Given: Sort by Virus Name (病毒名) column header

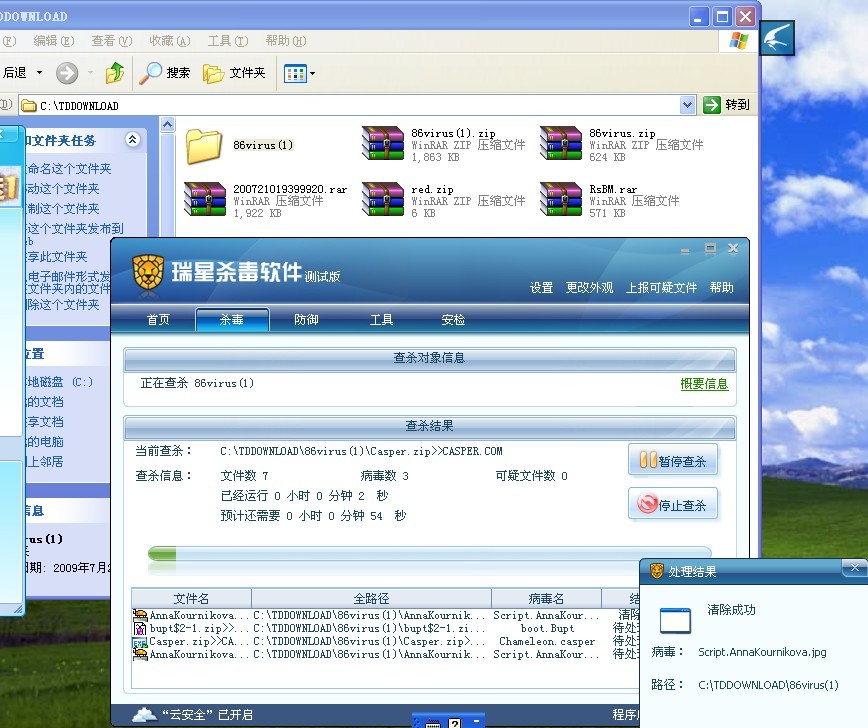Looking at the screenshot, I should pyautogui.click(x=546, y=598).
